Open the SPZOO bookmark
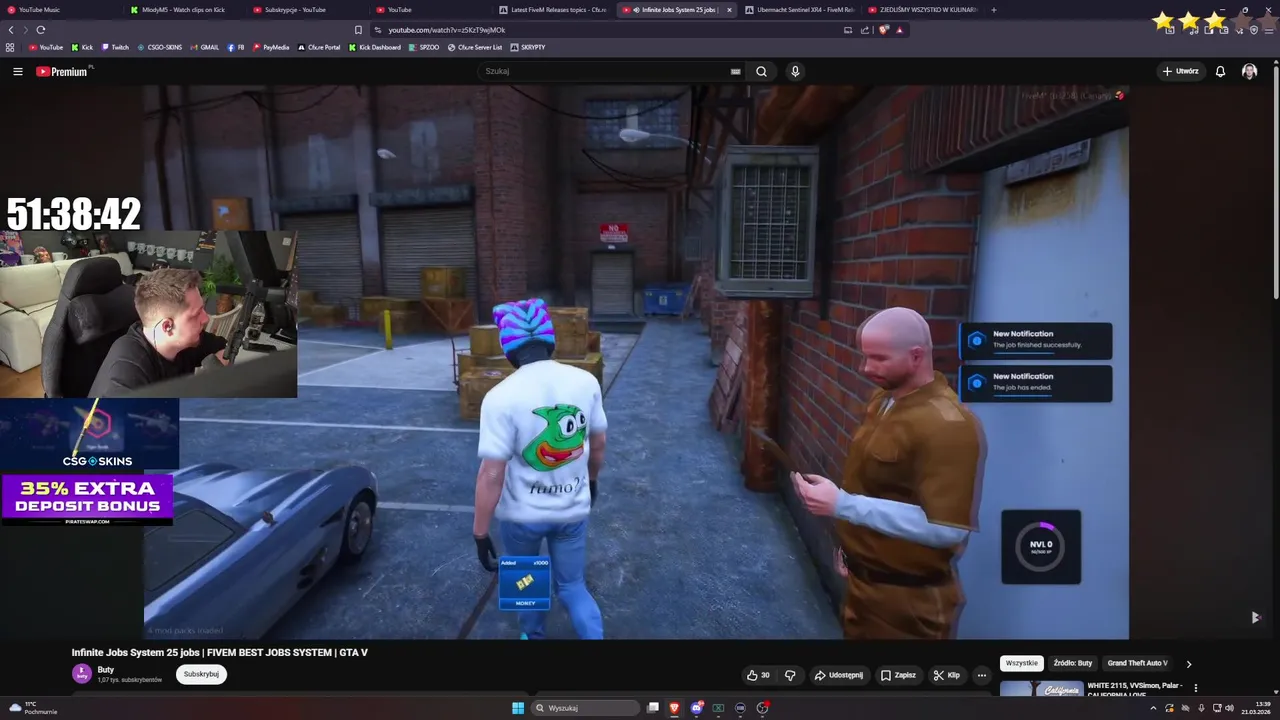Image resolution: width=1280 pixels, height=720 pixels. 424,47
